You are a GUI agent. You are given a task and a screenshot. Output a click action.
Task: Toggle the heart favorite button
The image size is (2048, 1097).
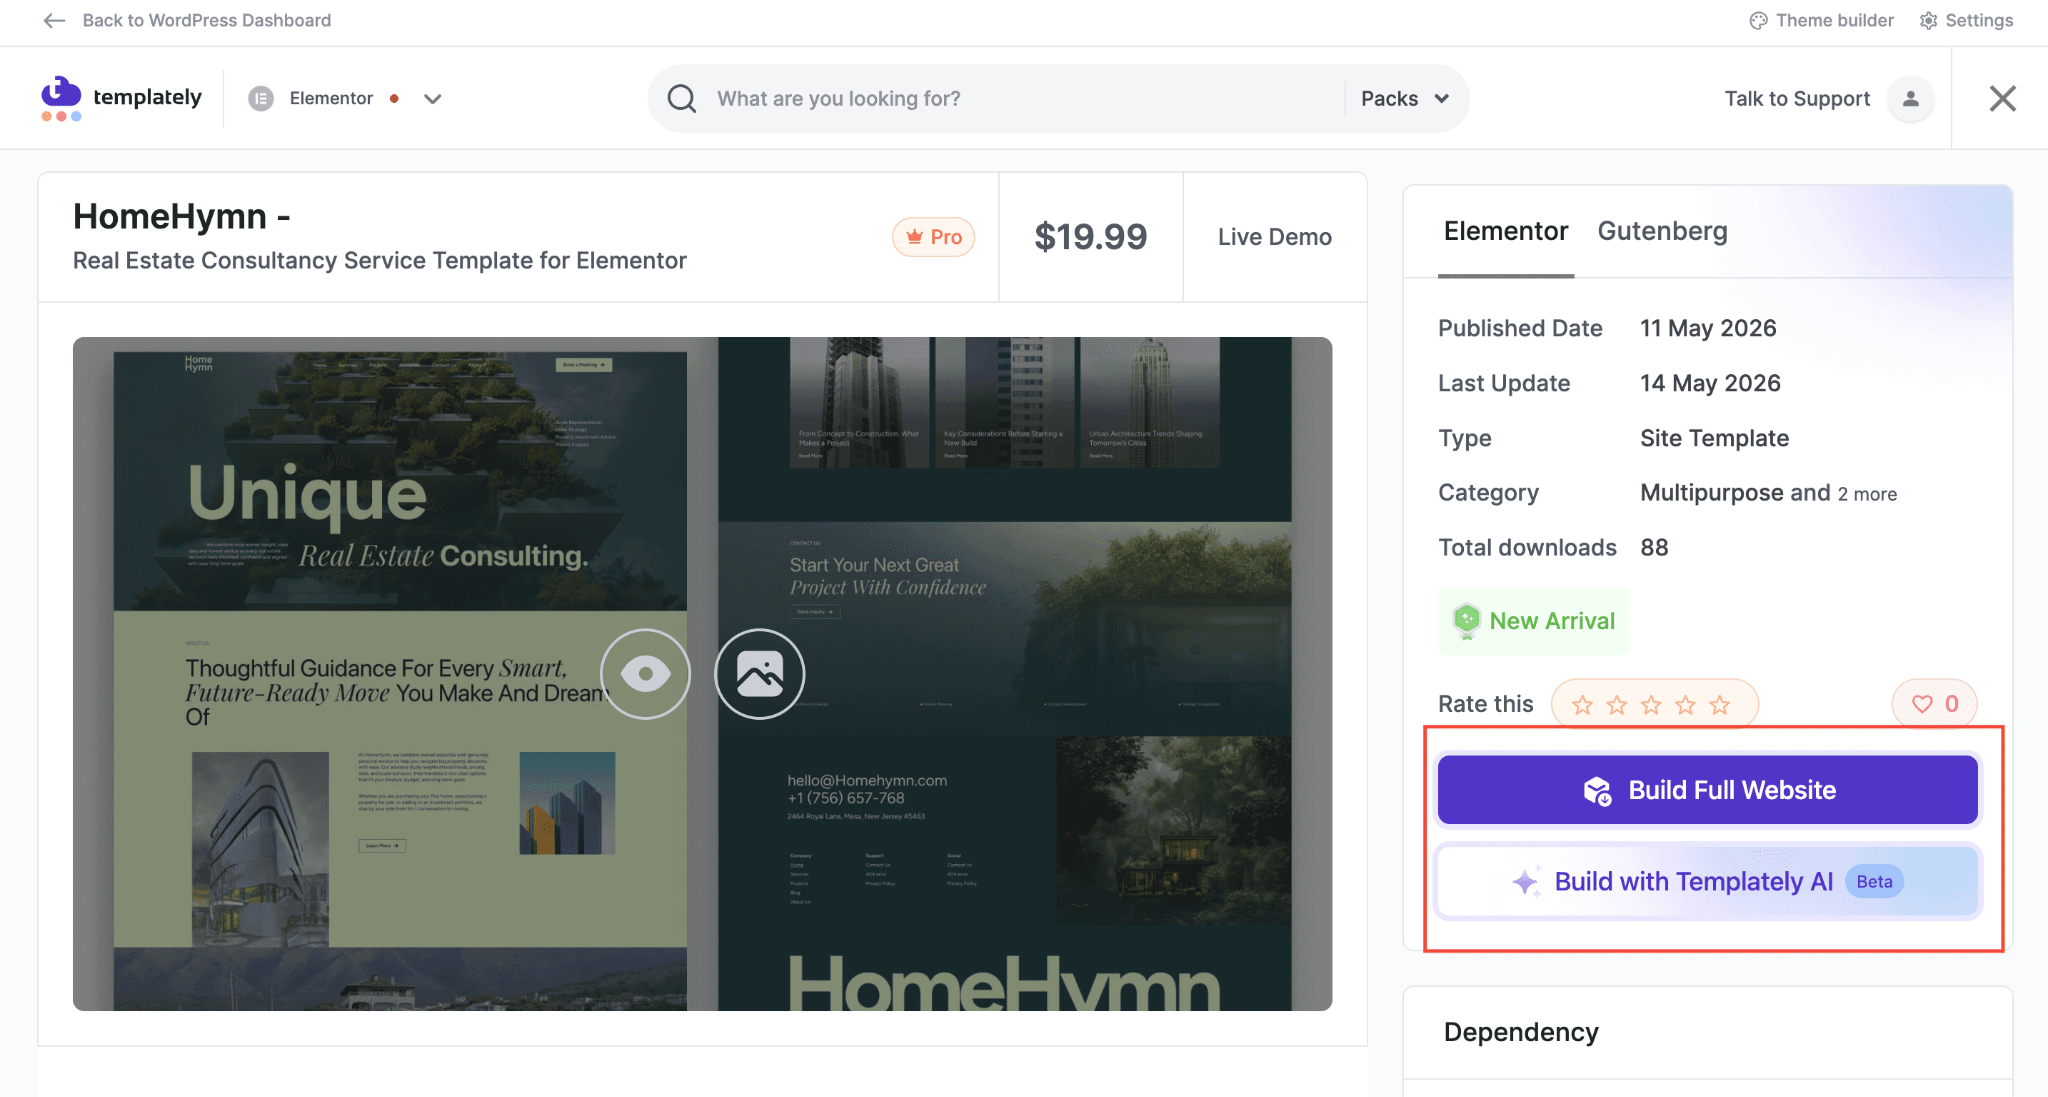point(1934,704)
